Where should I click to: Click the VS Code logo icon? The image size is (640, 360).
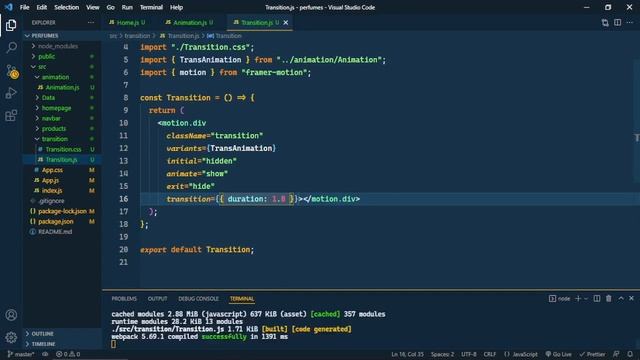pos(9,7)
